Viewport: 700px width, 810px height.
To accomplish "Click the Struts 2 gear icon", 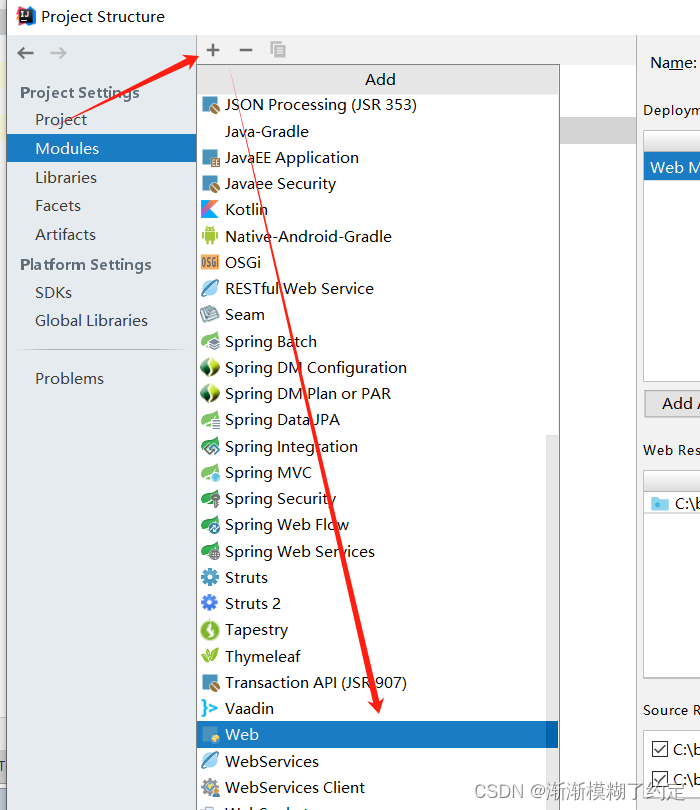I will click(x=210, y=603).
